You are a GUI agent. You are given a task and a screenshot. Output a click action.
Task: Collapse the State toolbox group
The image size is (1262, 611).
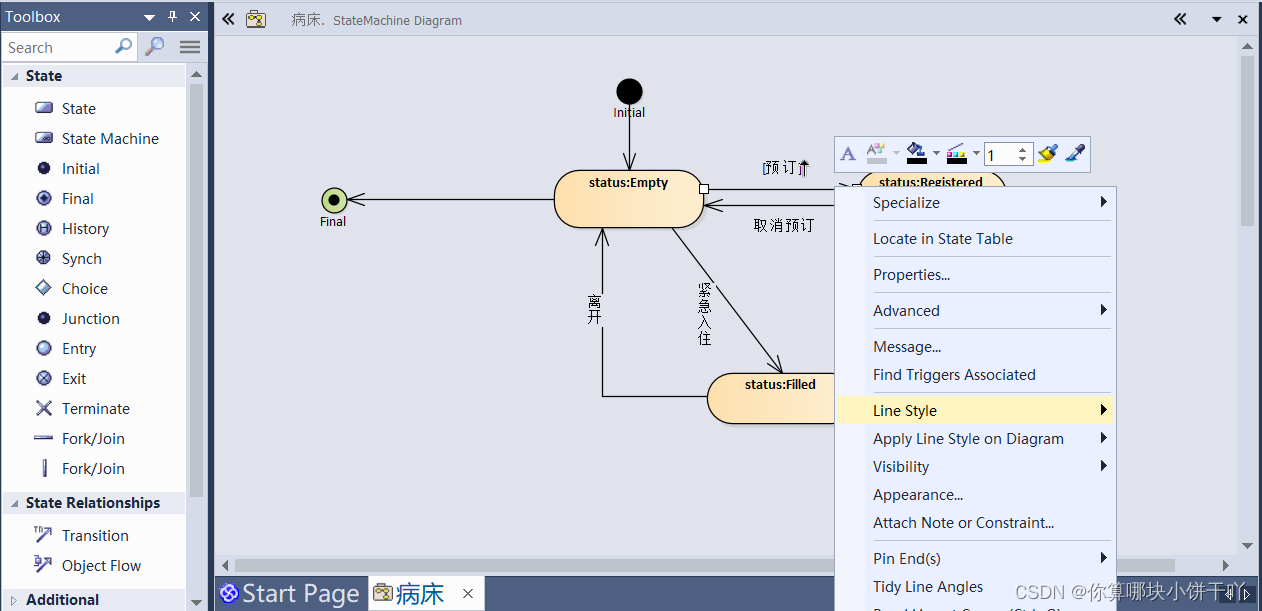[14, 76]
